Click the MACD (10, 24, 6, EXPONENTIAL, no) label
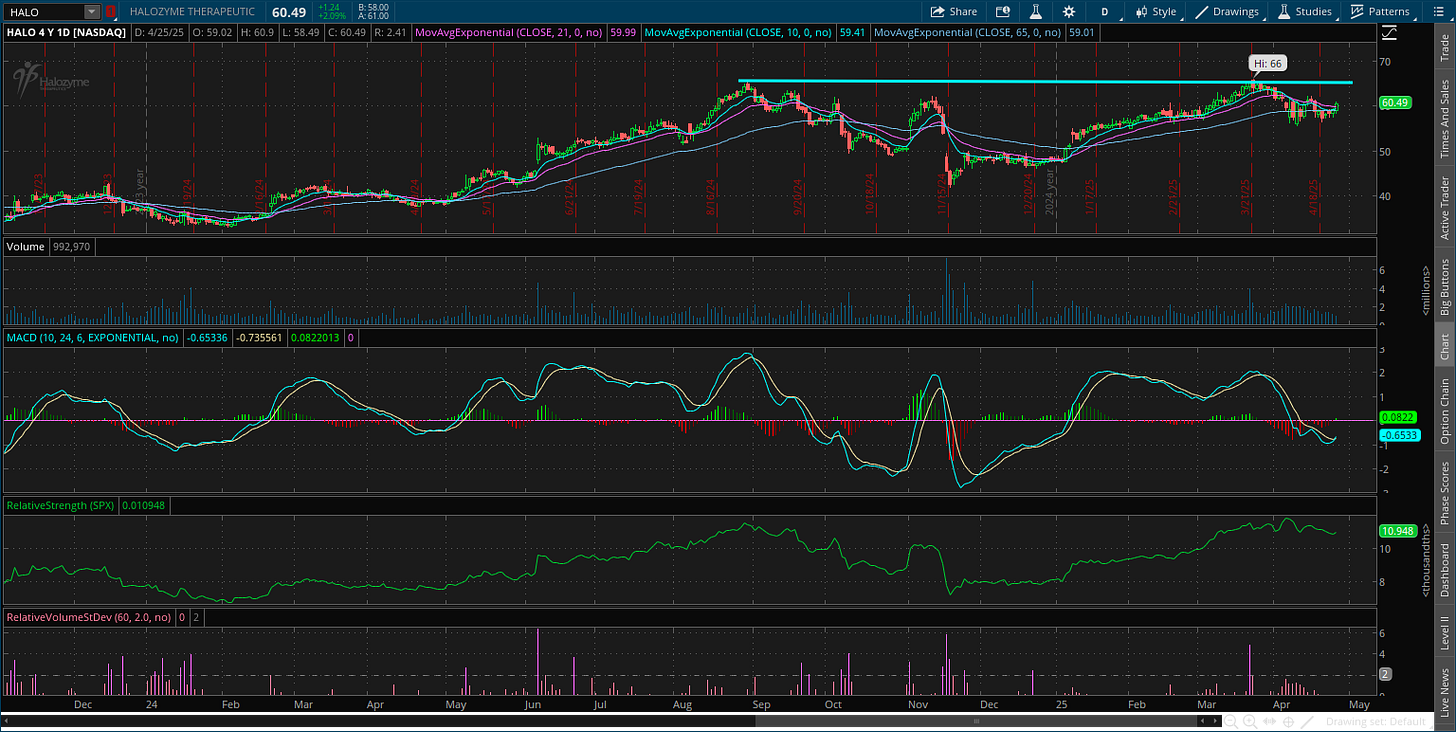1456x732 pixels. point(93,338)
